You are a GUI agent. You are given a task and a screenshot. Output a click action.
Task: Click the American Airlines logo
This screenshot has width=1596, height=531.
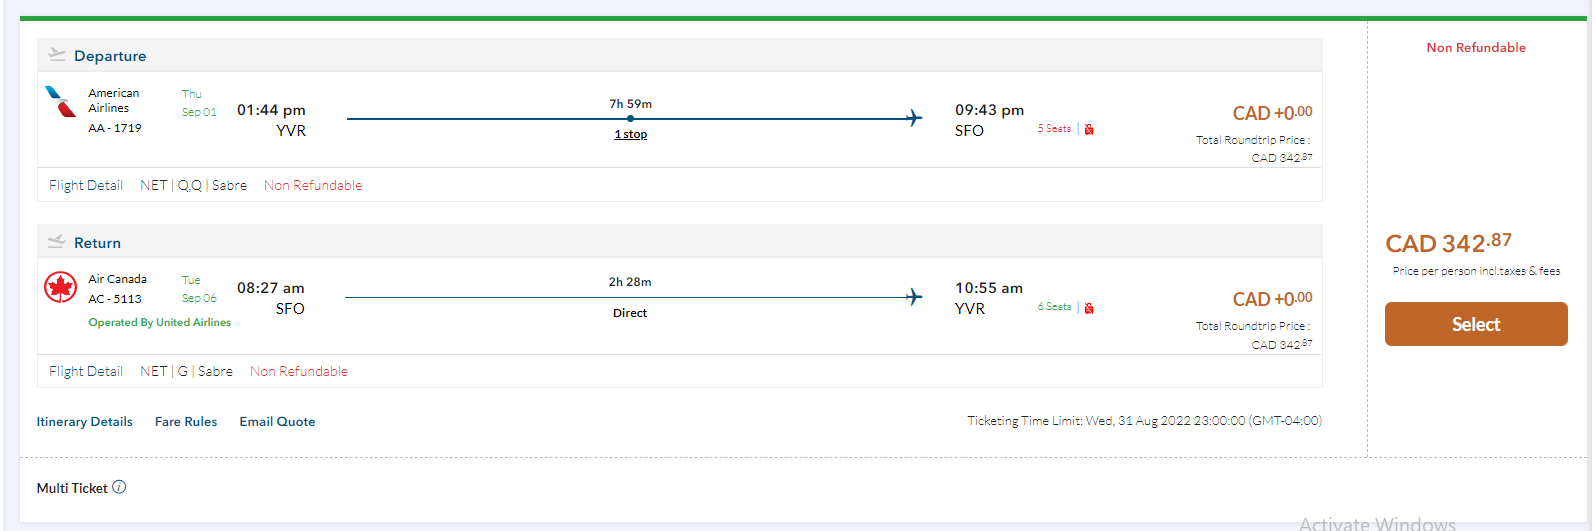(61, 102)
